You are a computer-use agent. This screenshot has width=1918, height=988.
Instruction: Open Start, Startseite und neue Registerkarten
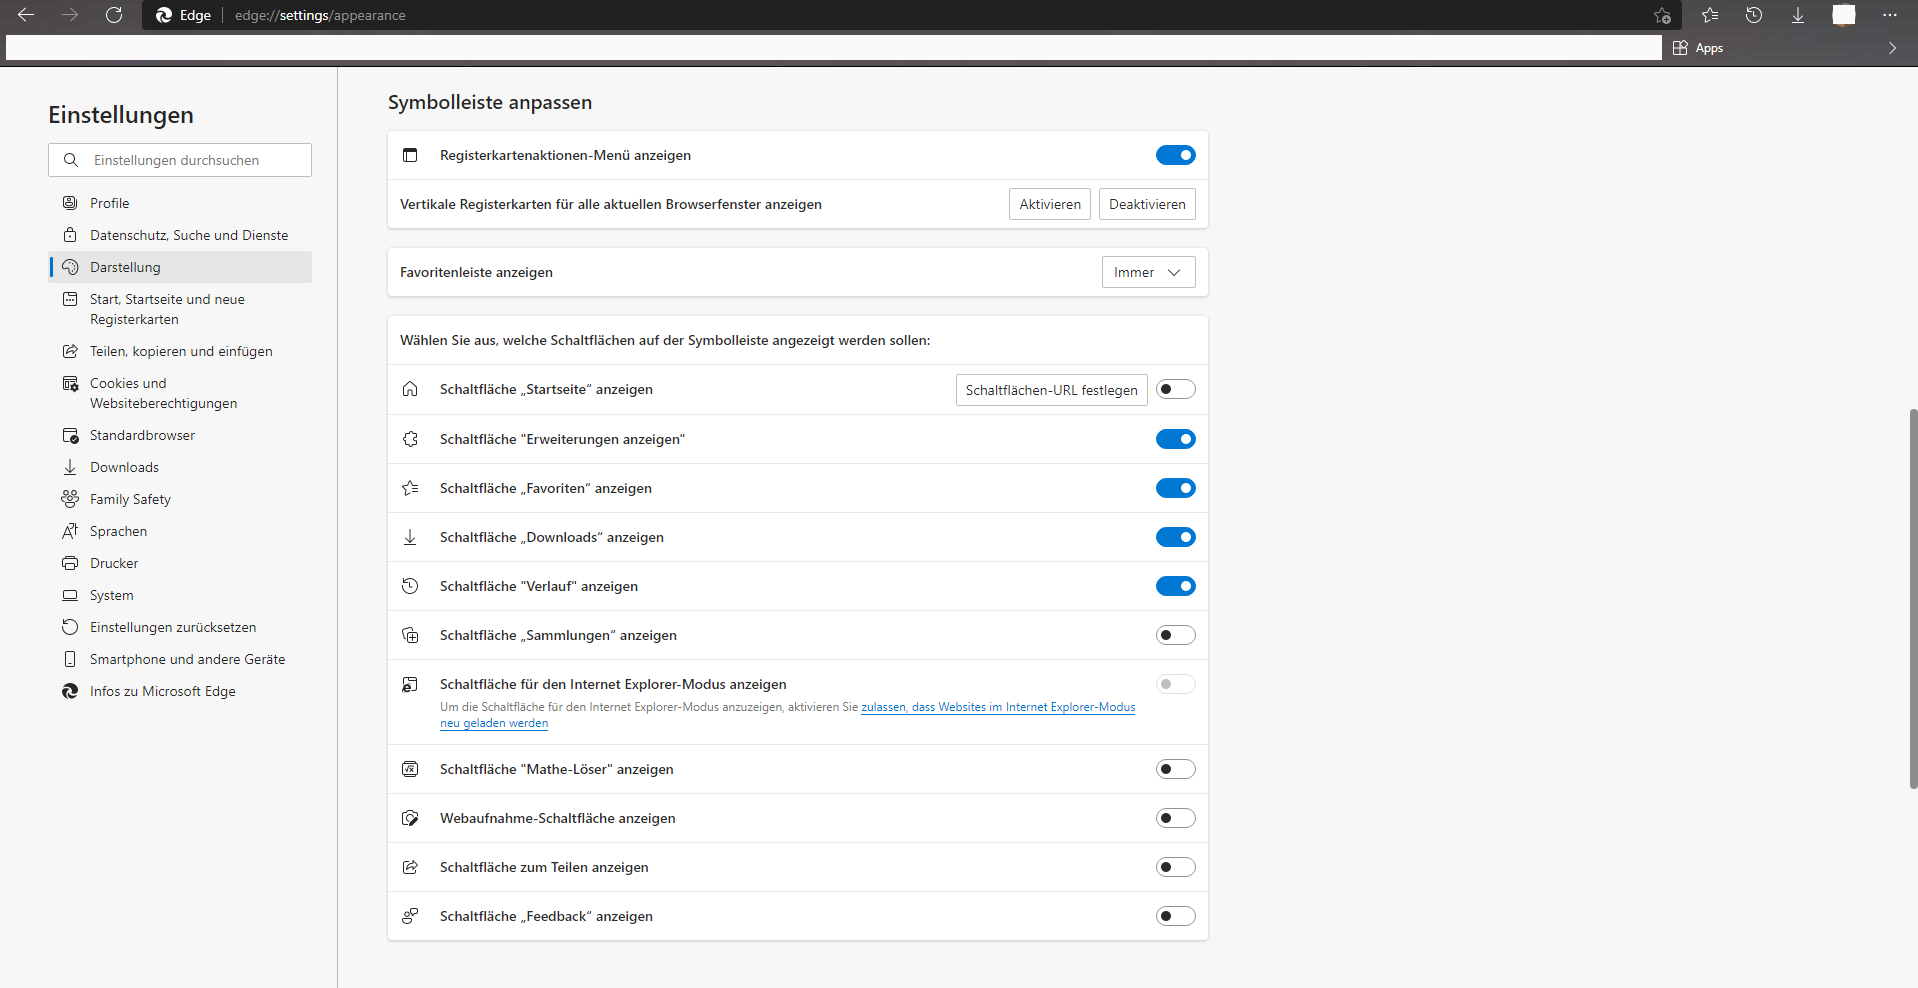coord(180,309)
